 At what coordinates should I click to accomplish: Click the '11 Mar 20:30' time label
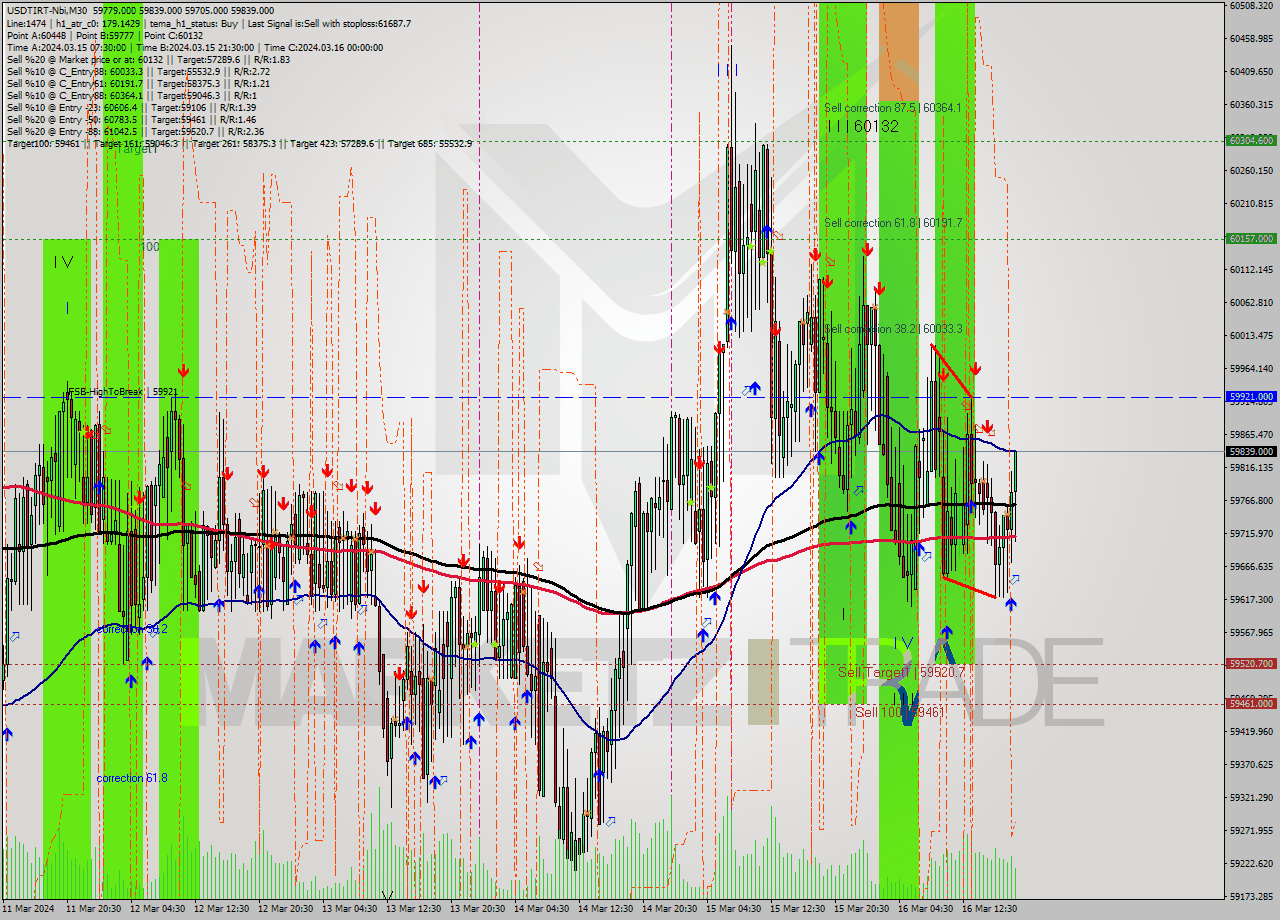click(x=94, y=909)
